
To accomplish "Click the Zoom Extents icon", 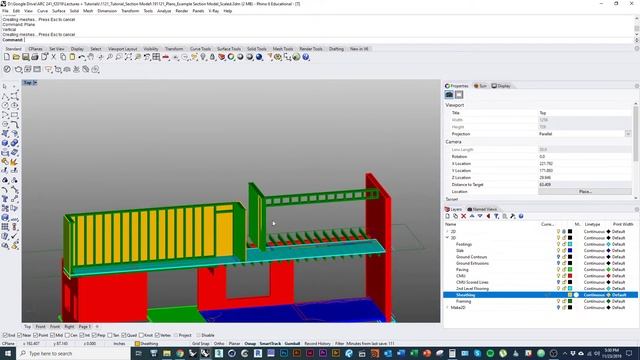I will point(128,57).
